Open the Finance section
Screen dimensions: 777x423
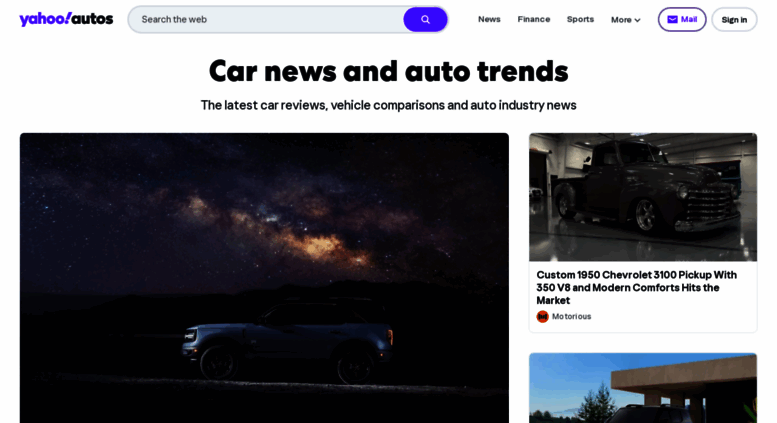534,19
